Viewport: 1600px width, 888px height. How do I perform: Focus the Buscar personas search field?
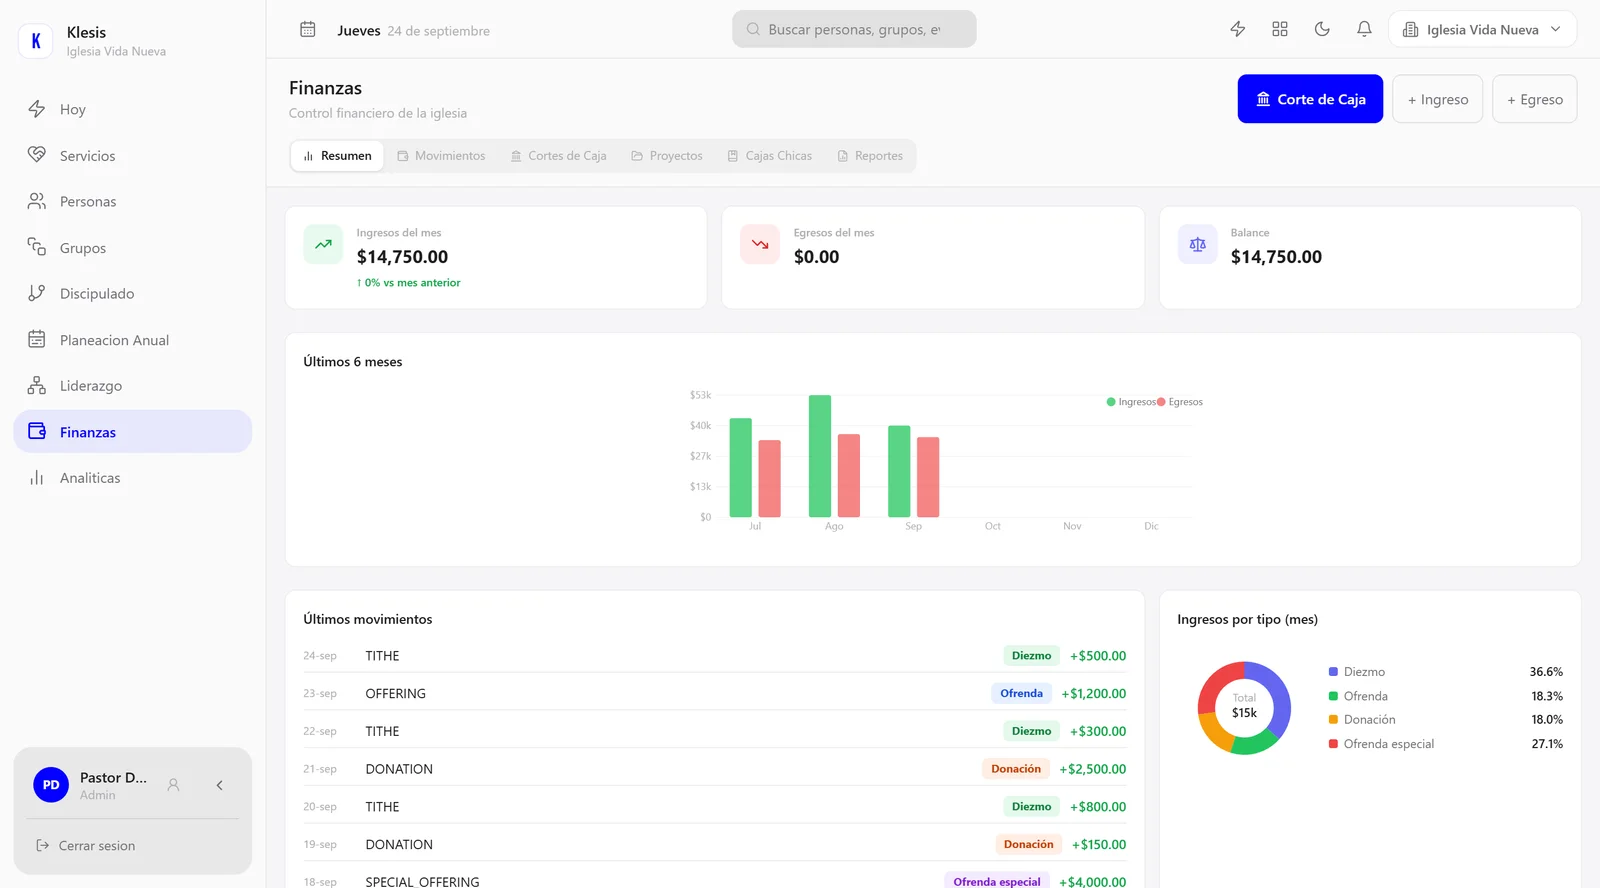tap(854, 29)
